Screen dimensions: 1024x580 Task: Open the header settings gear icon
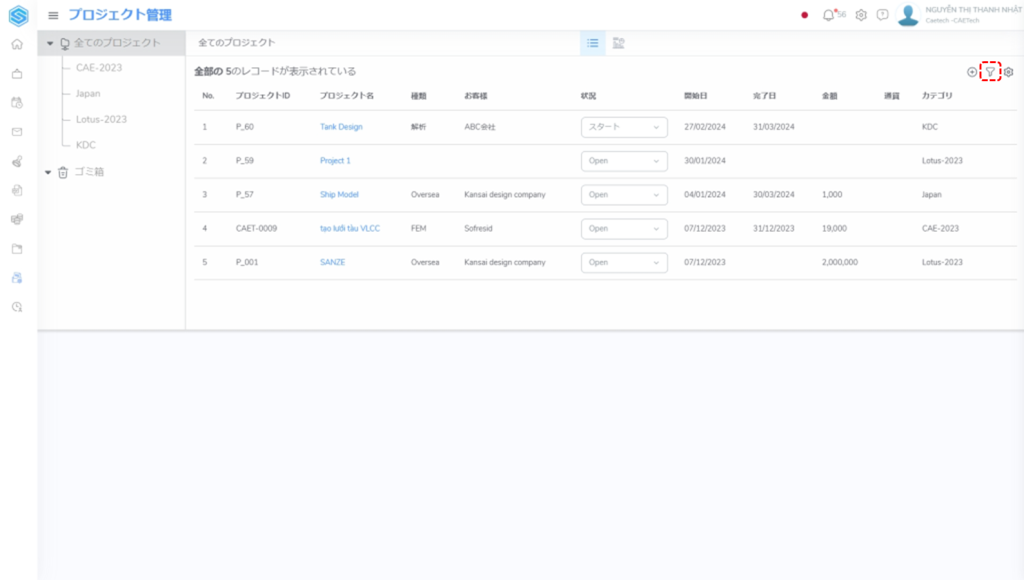click(860, 15)
